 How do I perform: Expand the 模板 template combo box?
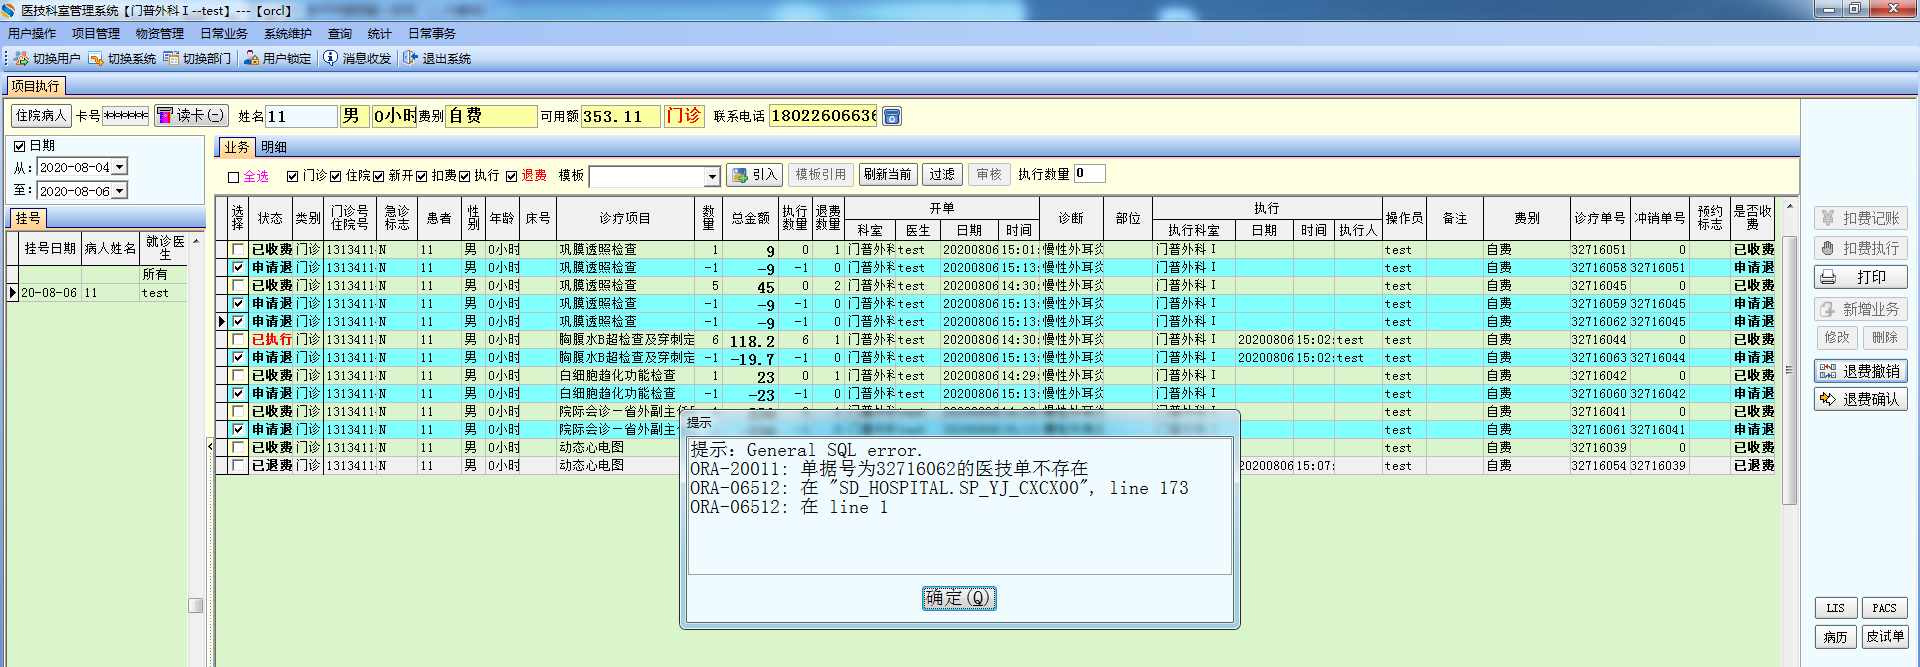[712, 177]
